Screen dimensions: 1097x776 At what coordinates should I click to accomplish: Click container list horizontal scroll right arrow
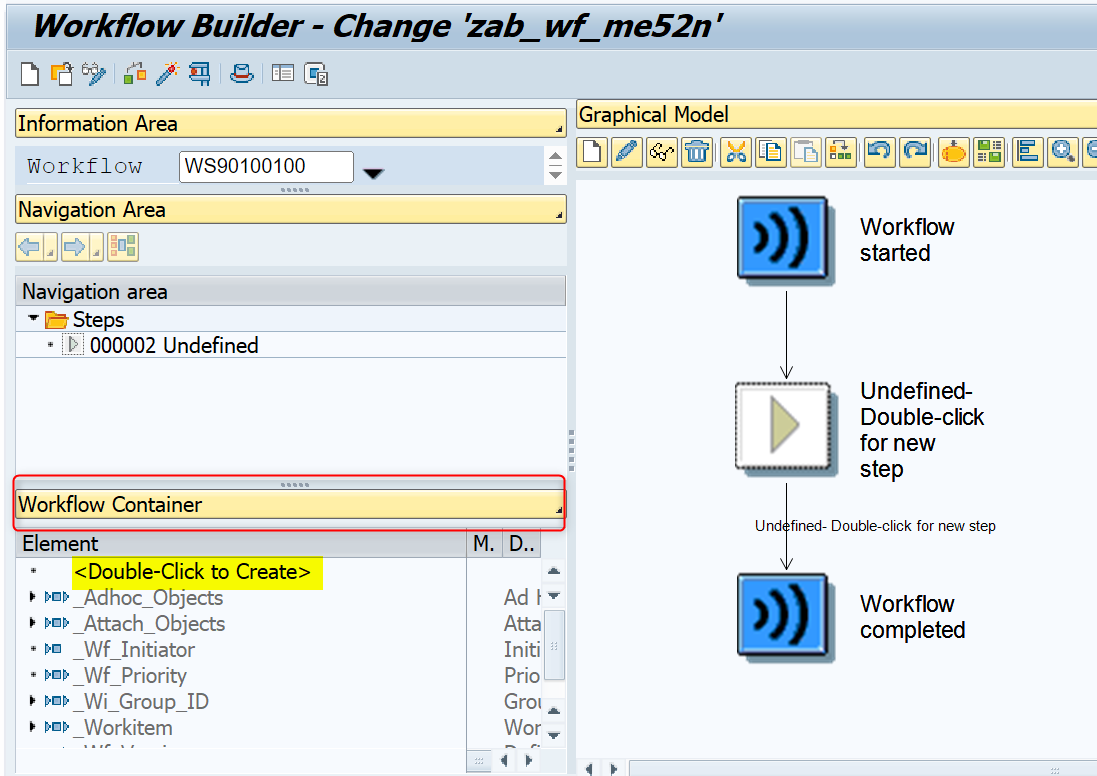[529, 761]
